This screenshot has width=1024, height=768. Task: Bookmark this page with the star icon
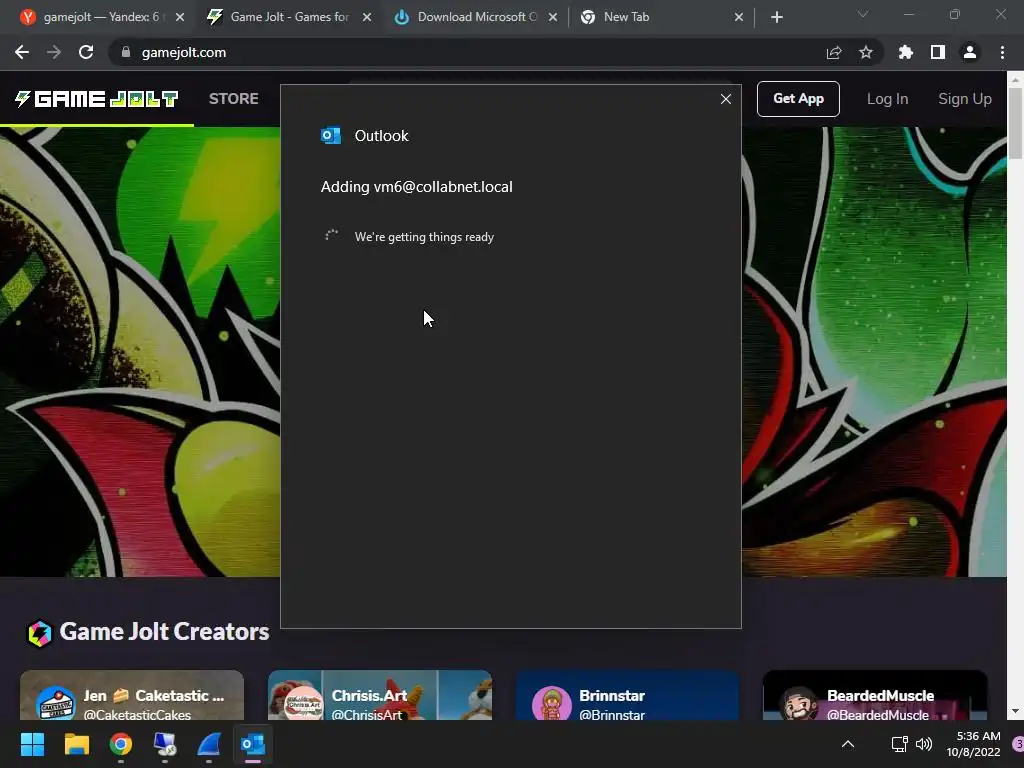(x=866, y=52)
